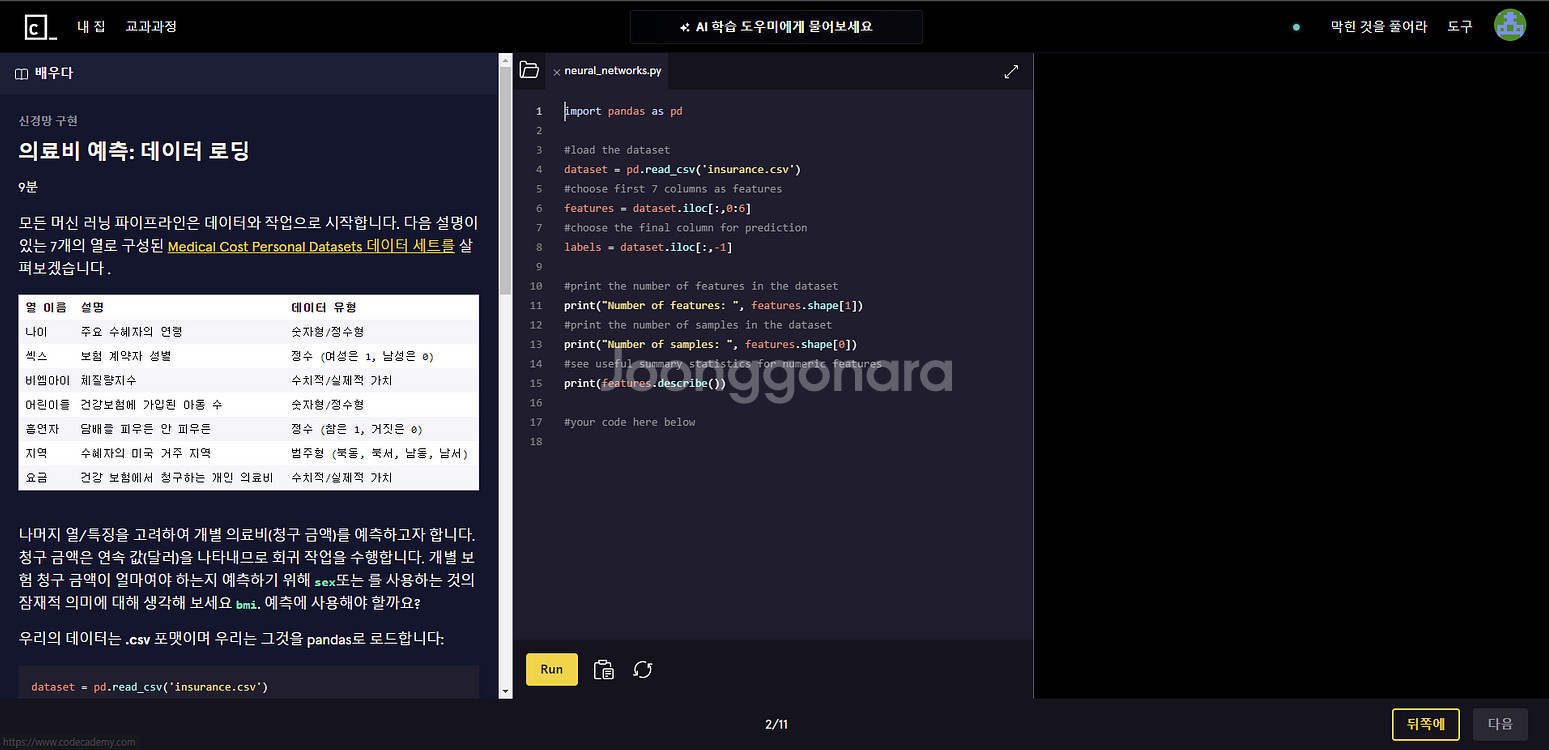Close the neural_networks.py tab
The width and height of the screenshot is (1549, 750).
click(x=556, y=72)
